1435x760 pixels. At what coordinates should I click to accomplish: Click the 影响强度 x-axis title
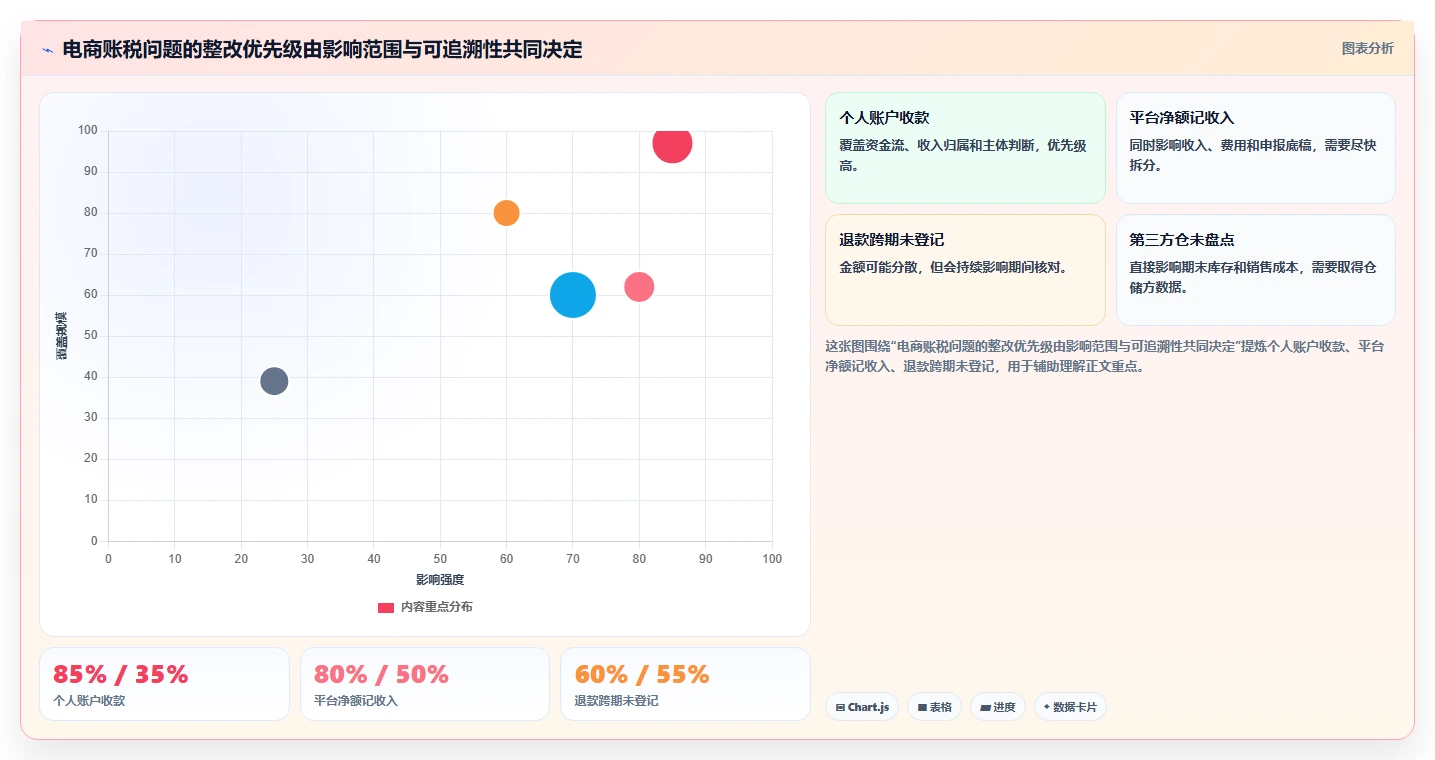coord(440,579)
